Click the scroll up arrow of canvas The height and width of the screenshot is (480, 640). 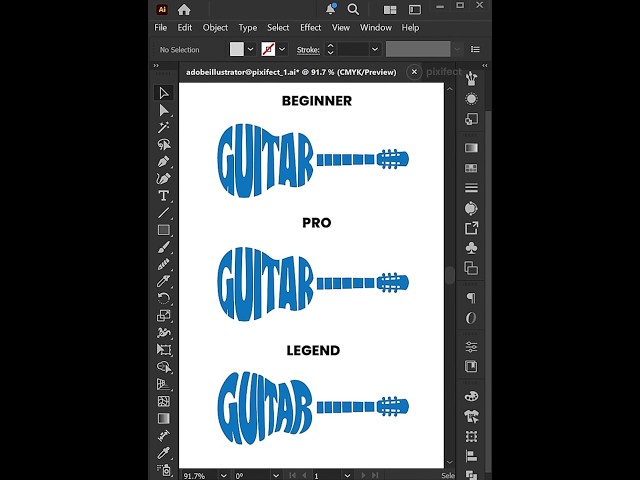click(450, 89)
